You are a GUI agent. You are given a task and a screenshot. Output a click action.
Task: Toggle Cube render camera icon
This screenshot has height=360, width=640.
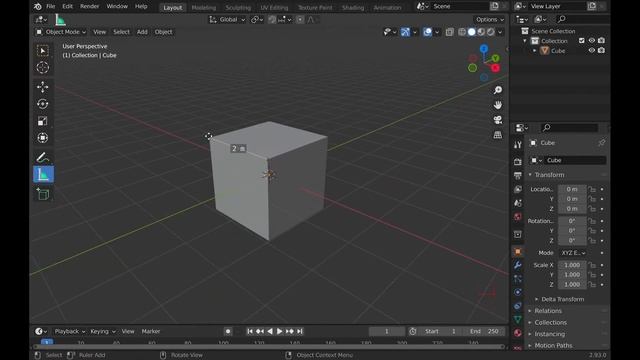(x=601, y=51)
